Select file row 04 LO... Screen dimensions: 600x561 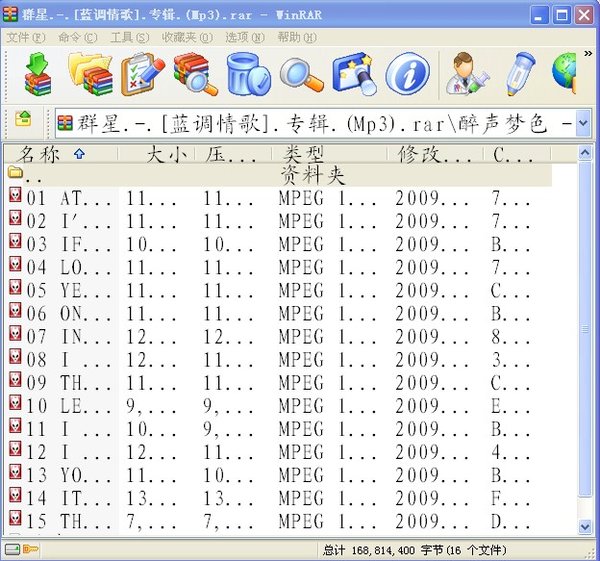click(279, 267)
